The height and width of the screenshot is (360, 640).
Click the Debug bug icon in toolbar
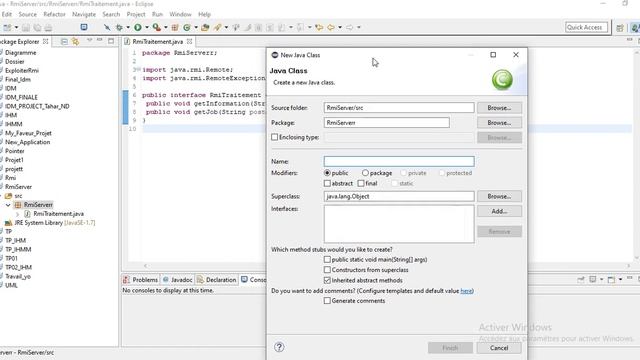119,27
